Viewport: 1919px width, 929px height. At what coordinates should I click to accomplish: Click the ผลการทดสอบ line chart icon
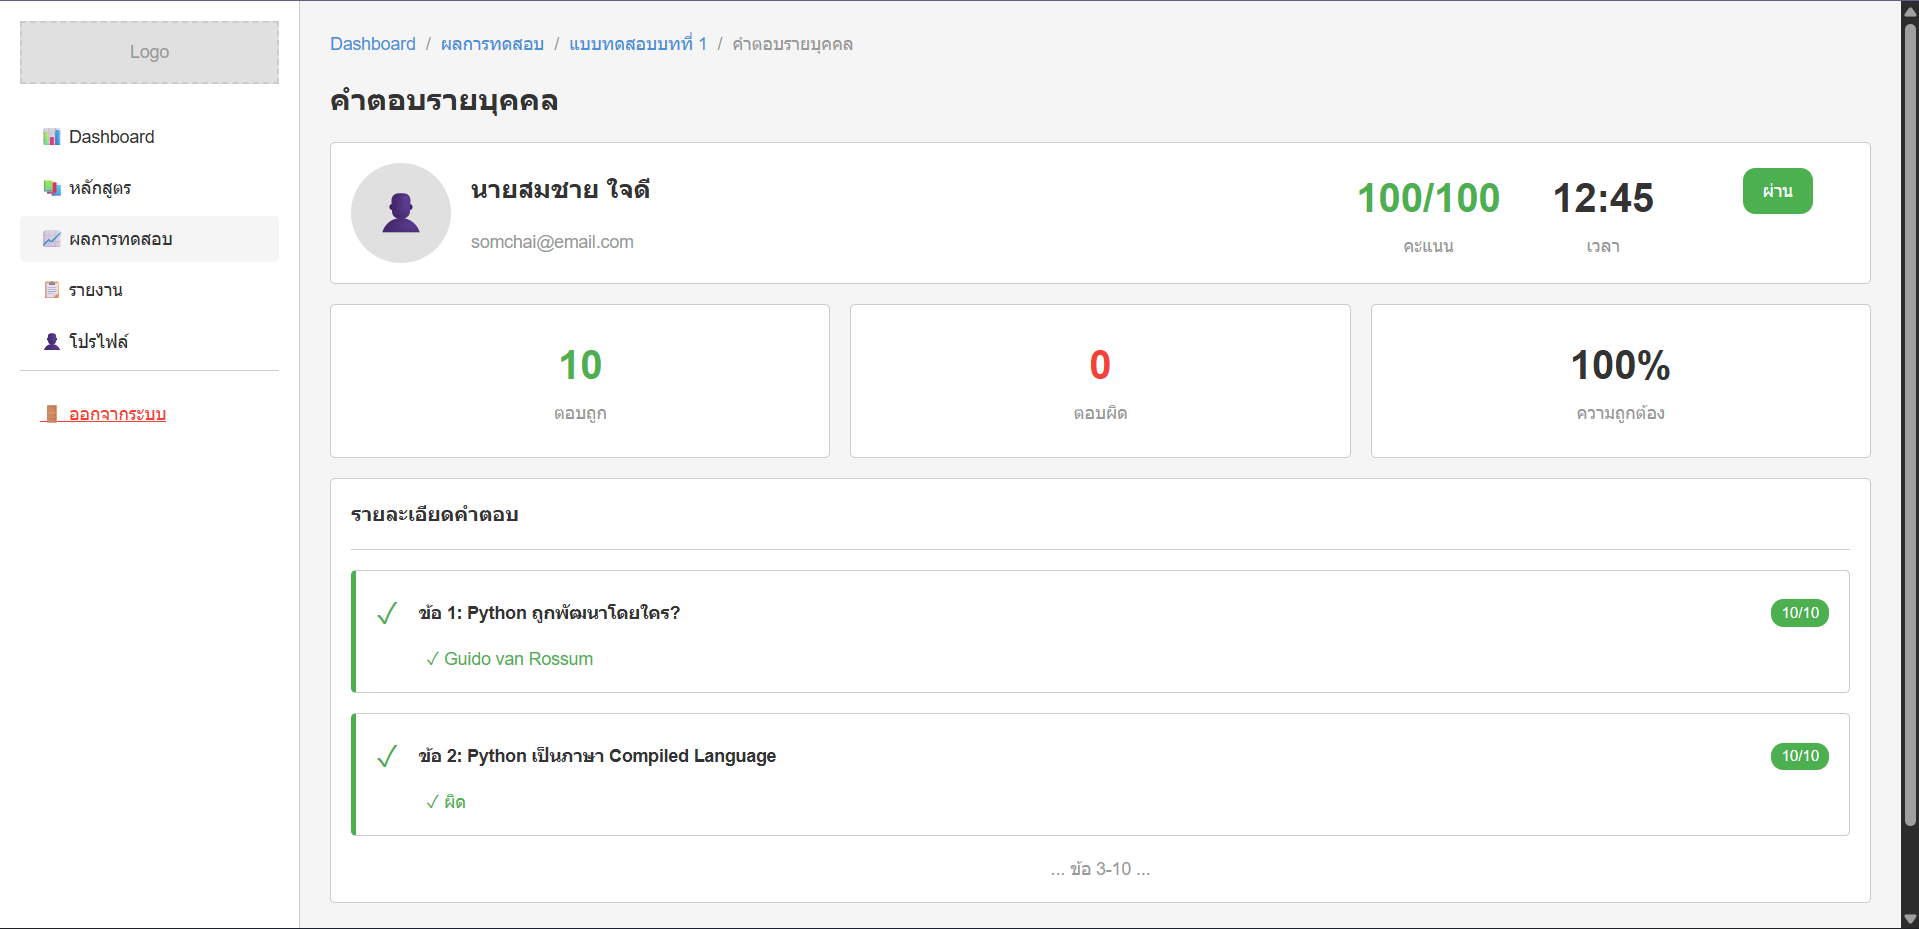52,239
